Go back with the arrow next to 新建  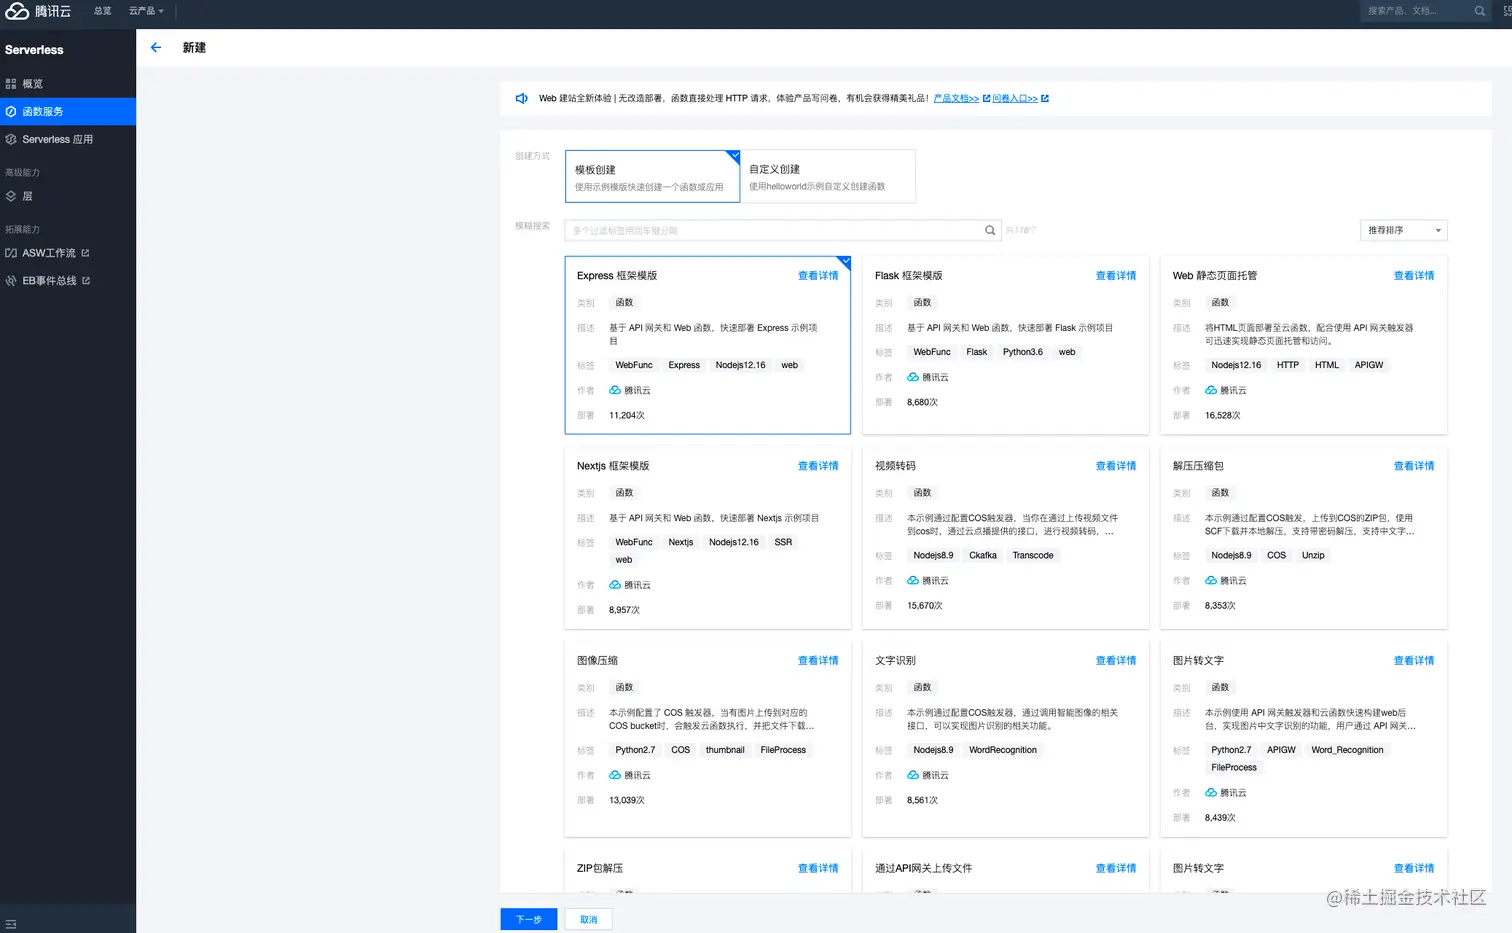coord(156,47)
